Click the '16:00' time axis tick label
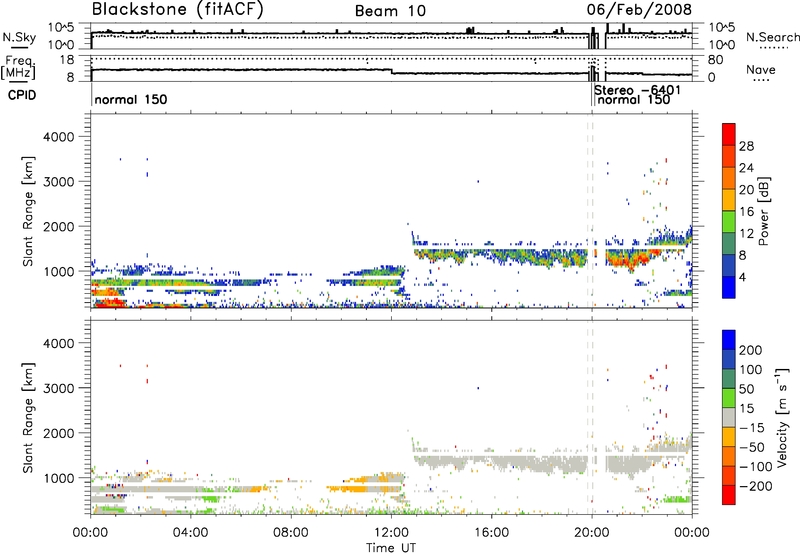This screenshot has height=554, width=800. tap(491, 533)
